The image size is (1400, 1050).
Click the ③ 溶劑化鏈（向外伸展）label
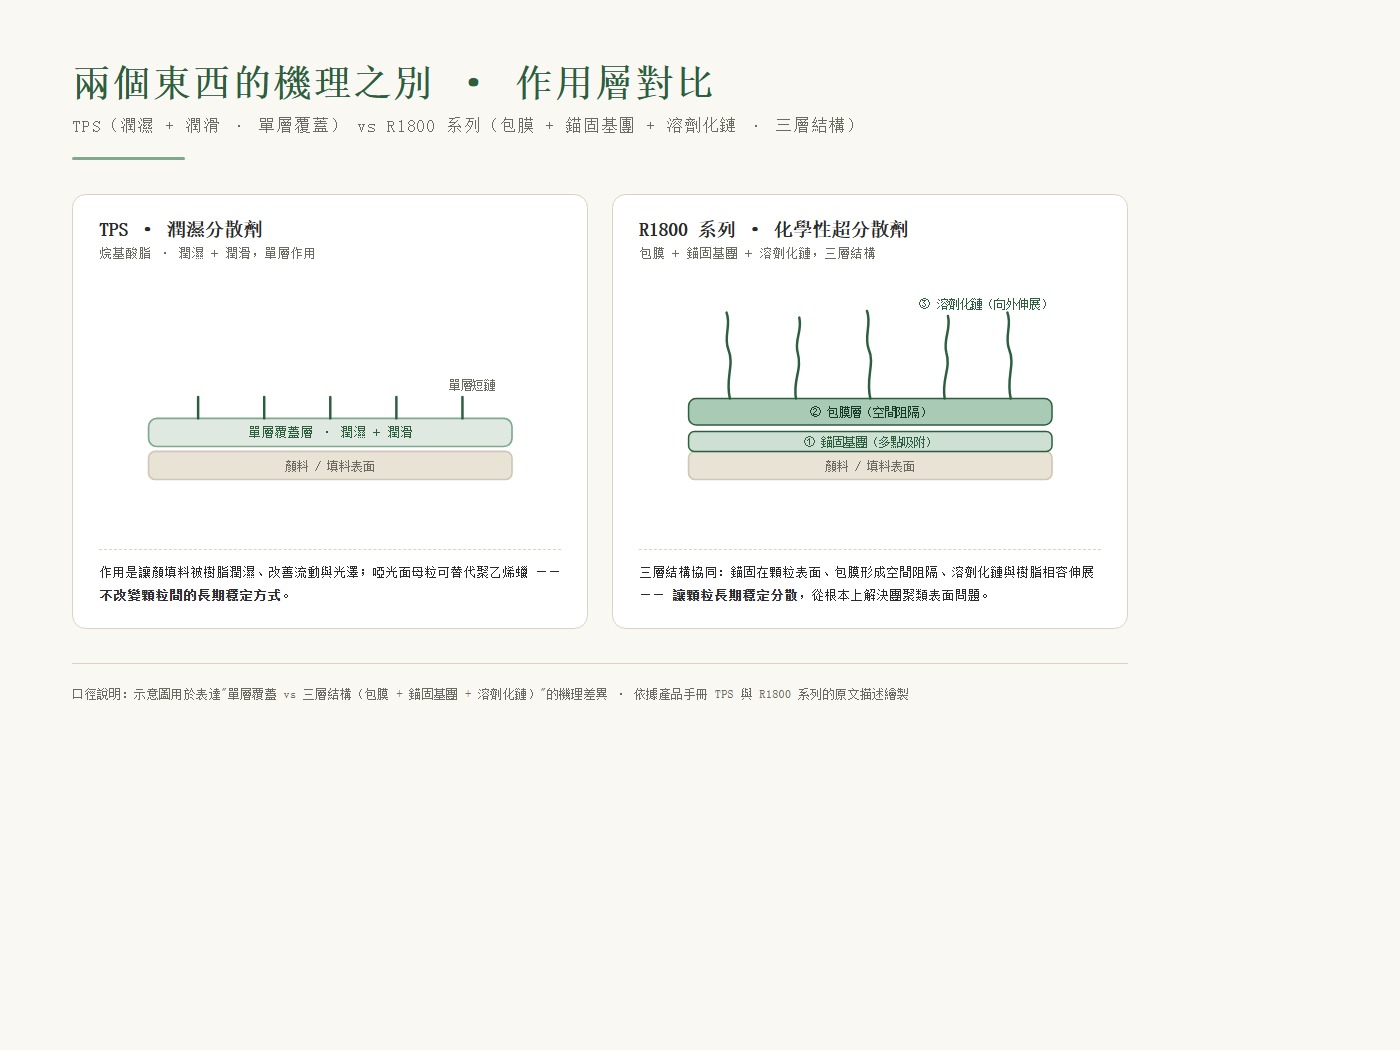982,304
